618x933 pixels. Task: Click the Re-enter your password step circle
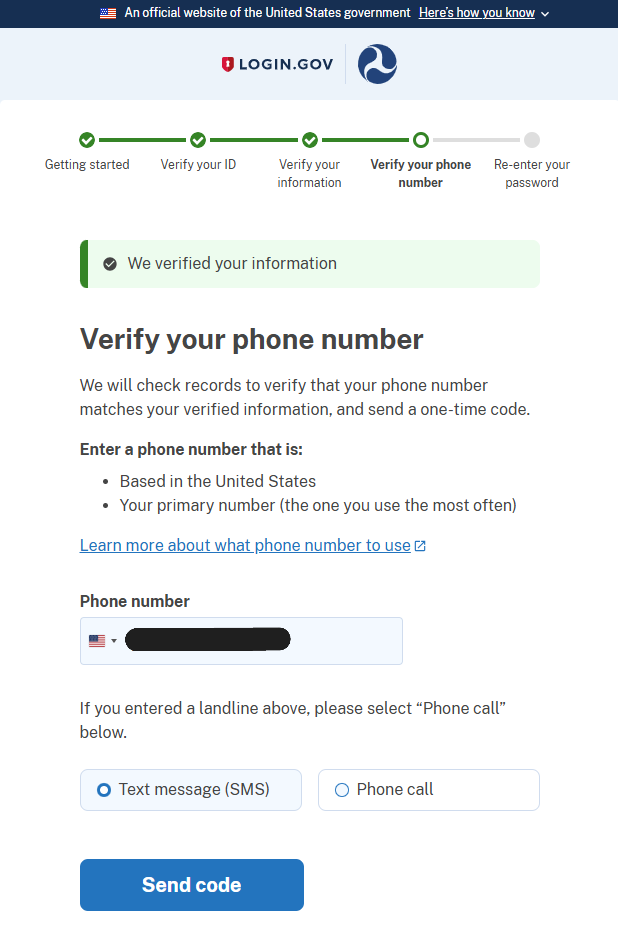[x=532, y=140]
